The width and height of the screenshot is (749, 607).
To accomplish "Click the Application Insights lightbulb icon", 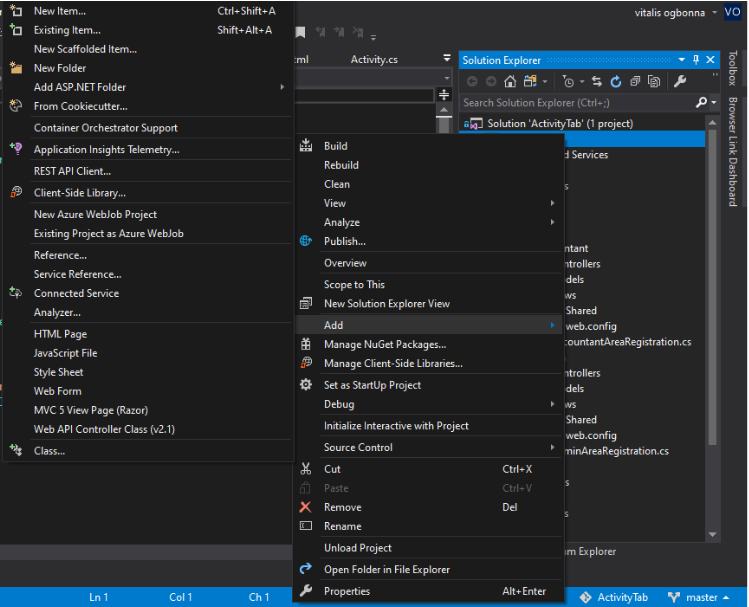I will coord(16,149).
